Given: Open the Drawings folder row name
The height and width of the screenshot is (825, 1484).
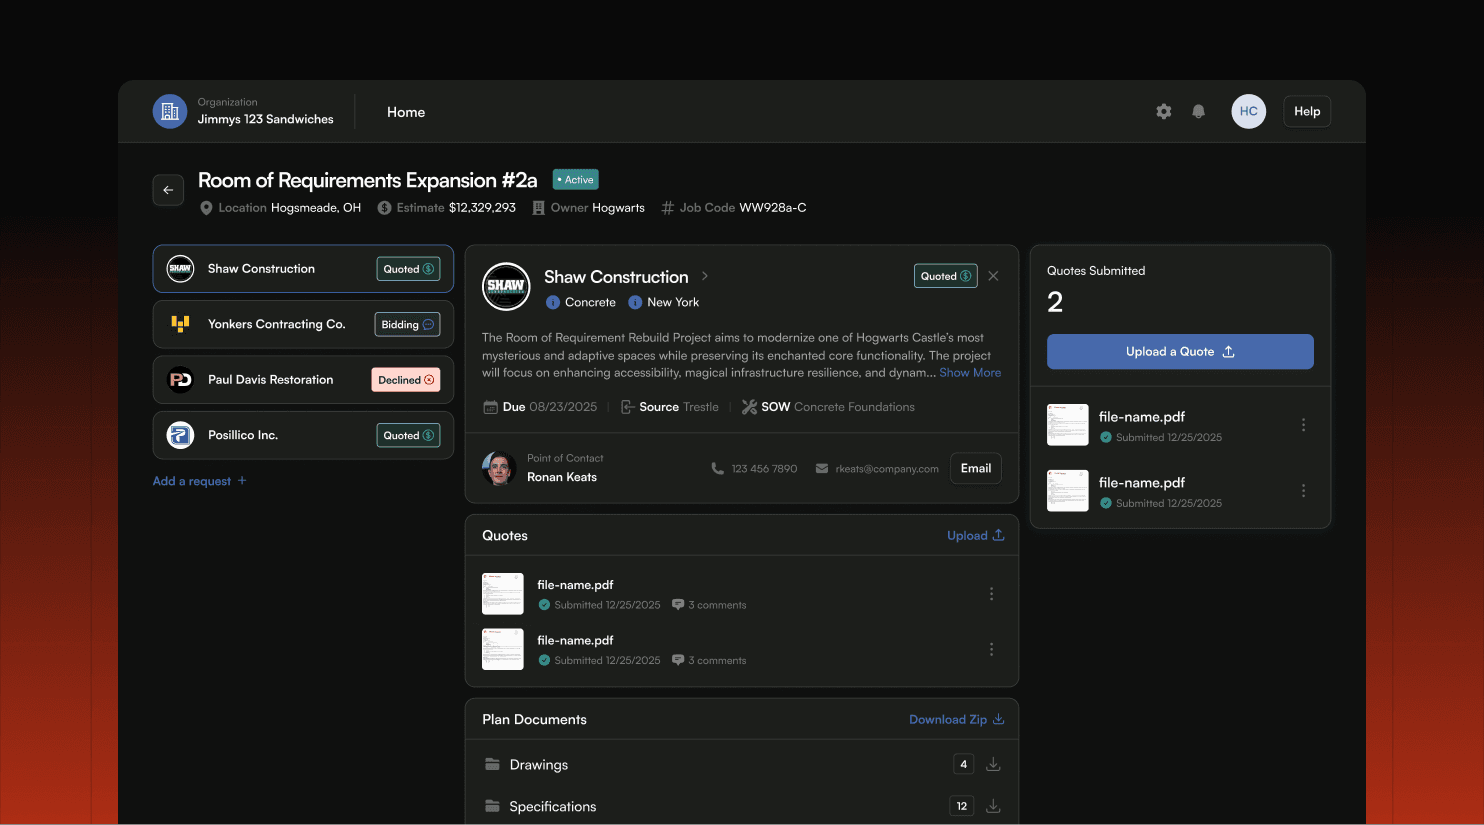Looking at the screenshot, I should pyautogui.click(x=538, y=765).
